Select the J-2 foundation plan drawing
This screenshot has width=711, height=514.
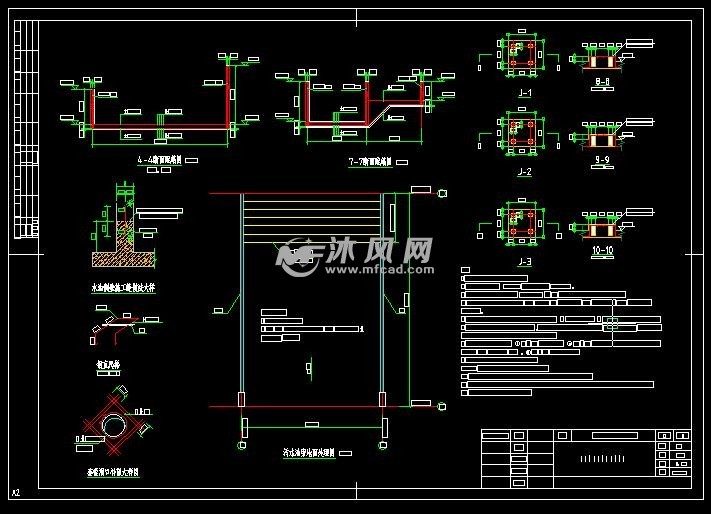pyautogui.click(x=519, y=133)
